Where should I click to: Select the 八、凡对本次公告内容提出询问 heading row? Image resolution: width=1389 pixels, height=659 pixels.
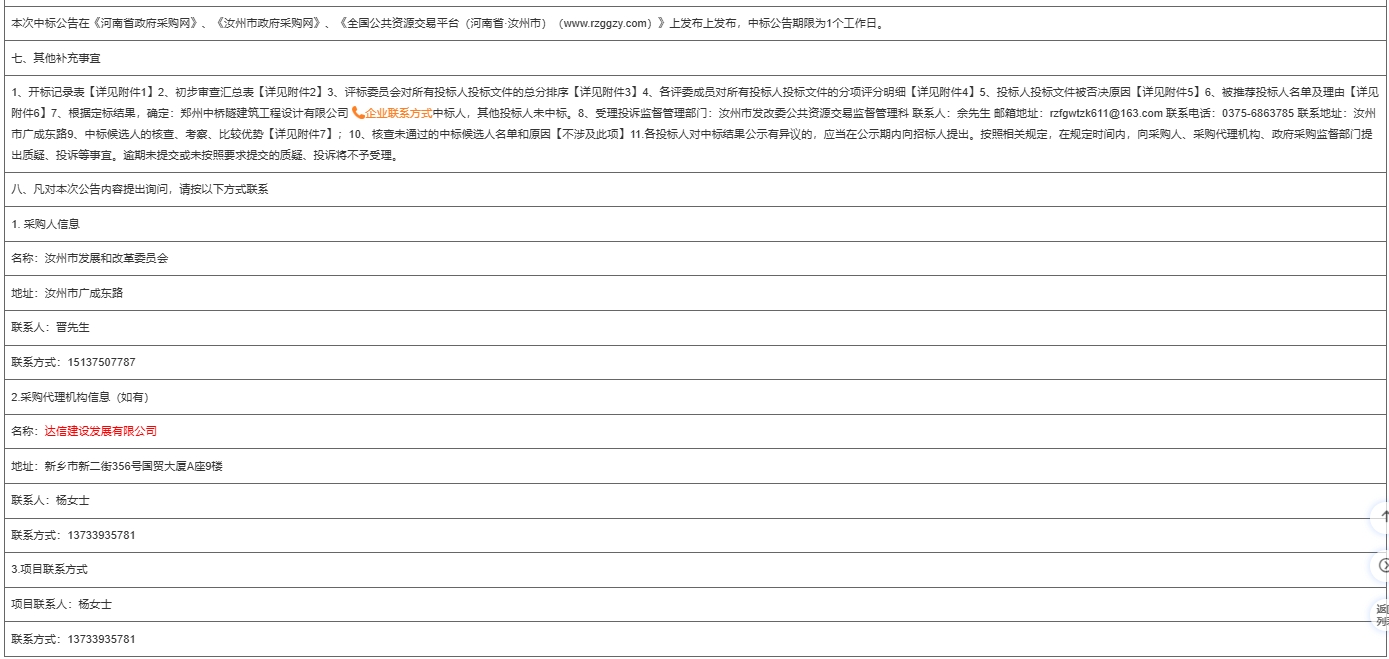(139, 189)
